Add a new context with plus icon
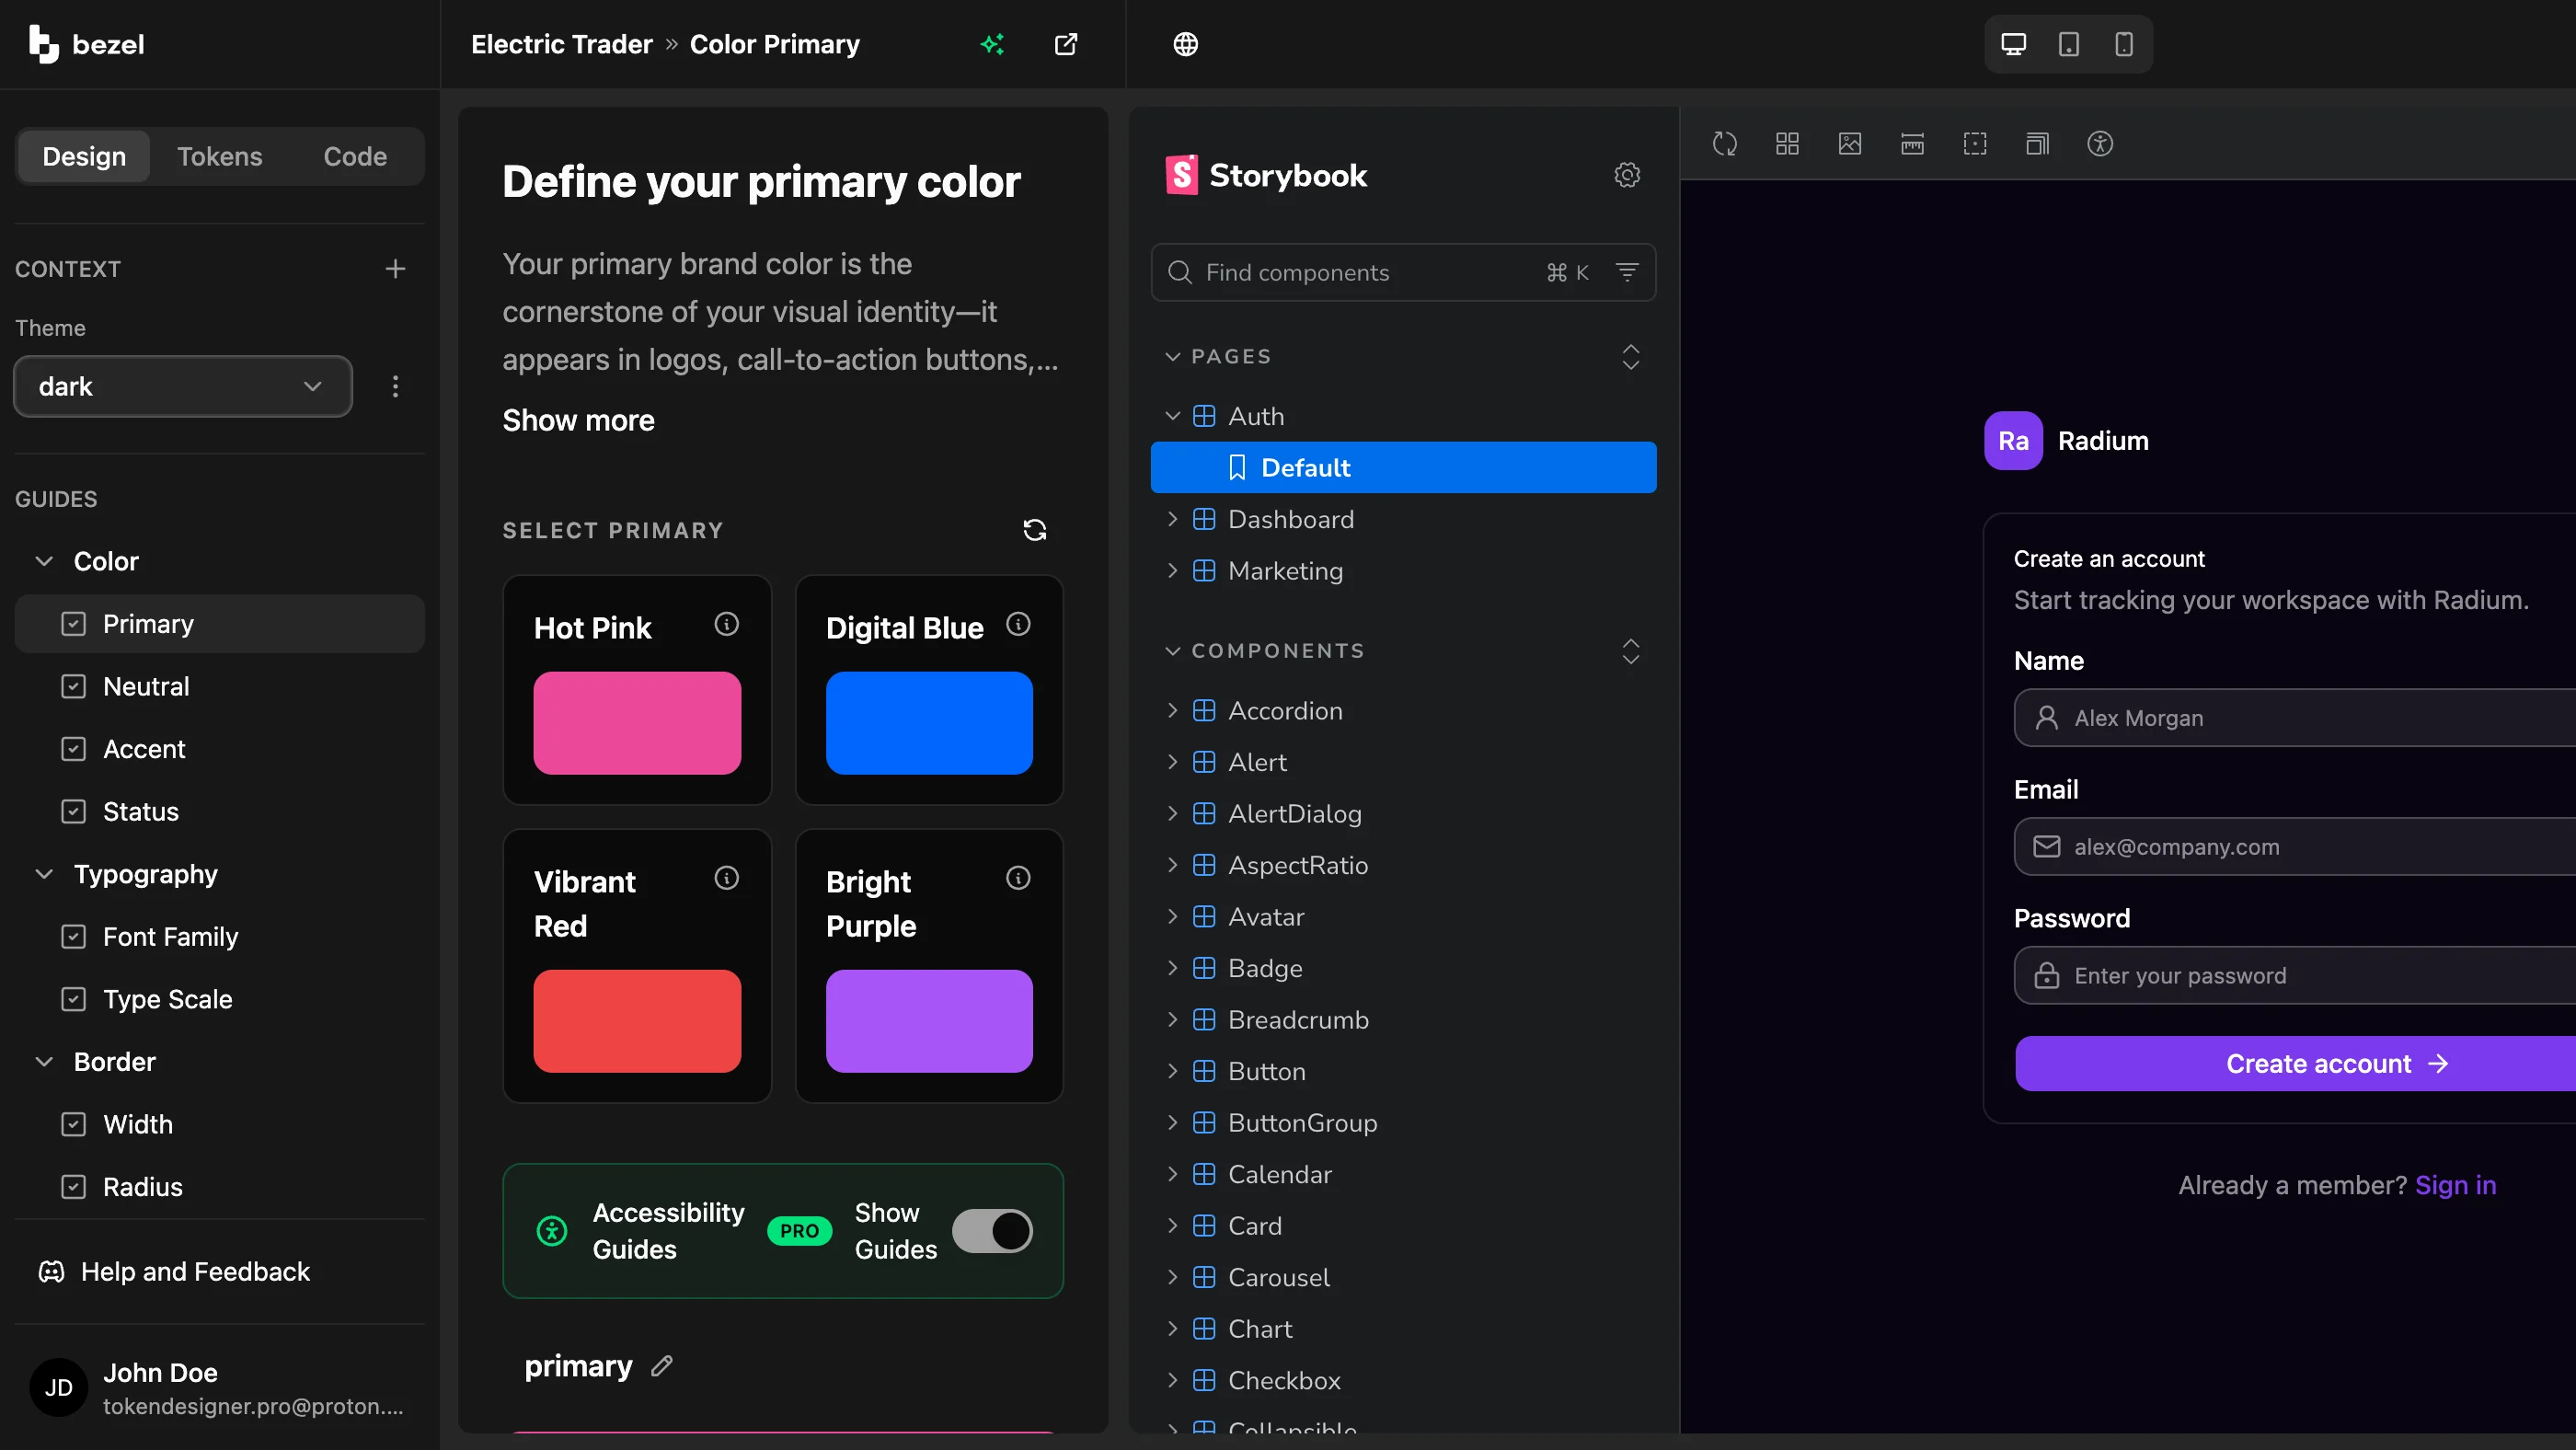Image resolution: width=2576 pixels, height=1450 pixels. pyautogui.click(x=395, y=269)
